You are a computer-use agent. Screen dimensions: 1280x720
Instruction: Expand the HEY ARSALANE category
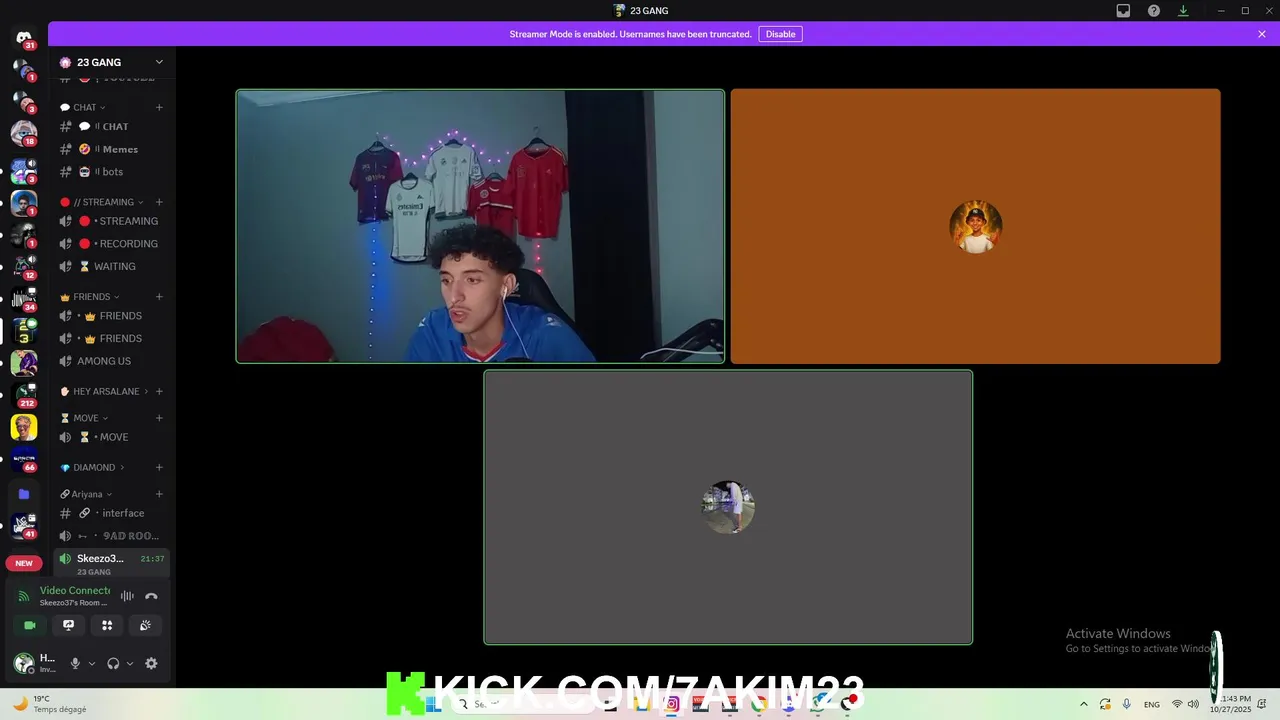point(104,391)
